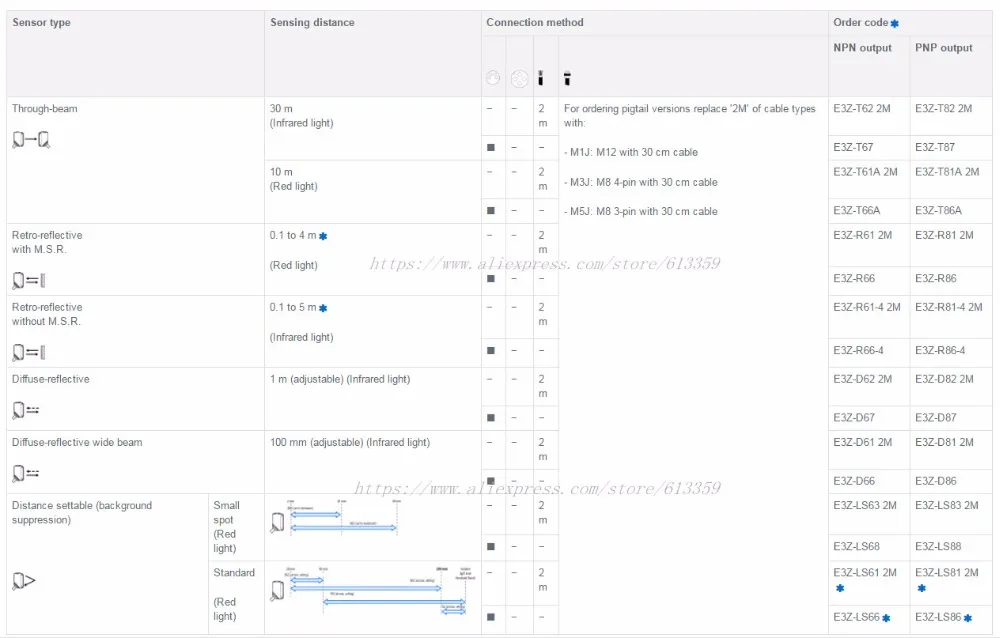This screenshot has height=638, width=1000.
Task: Click the asterisk beside E3Z-LS86
Action: [967, 618]
